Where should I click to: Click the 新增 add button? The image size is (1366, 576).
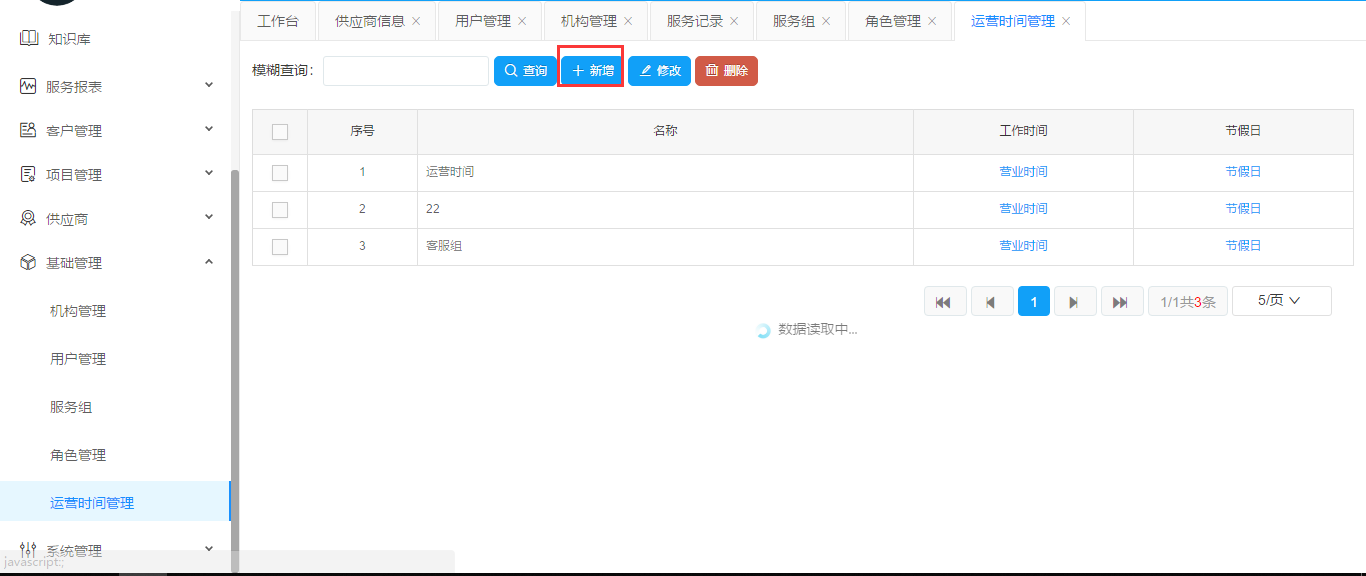tap(592, 71)
